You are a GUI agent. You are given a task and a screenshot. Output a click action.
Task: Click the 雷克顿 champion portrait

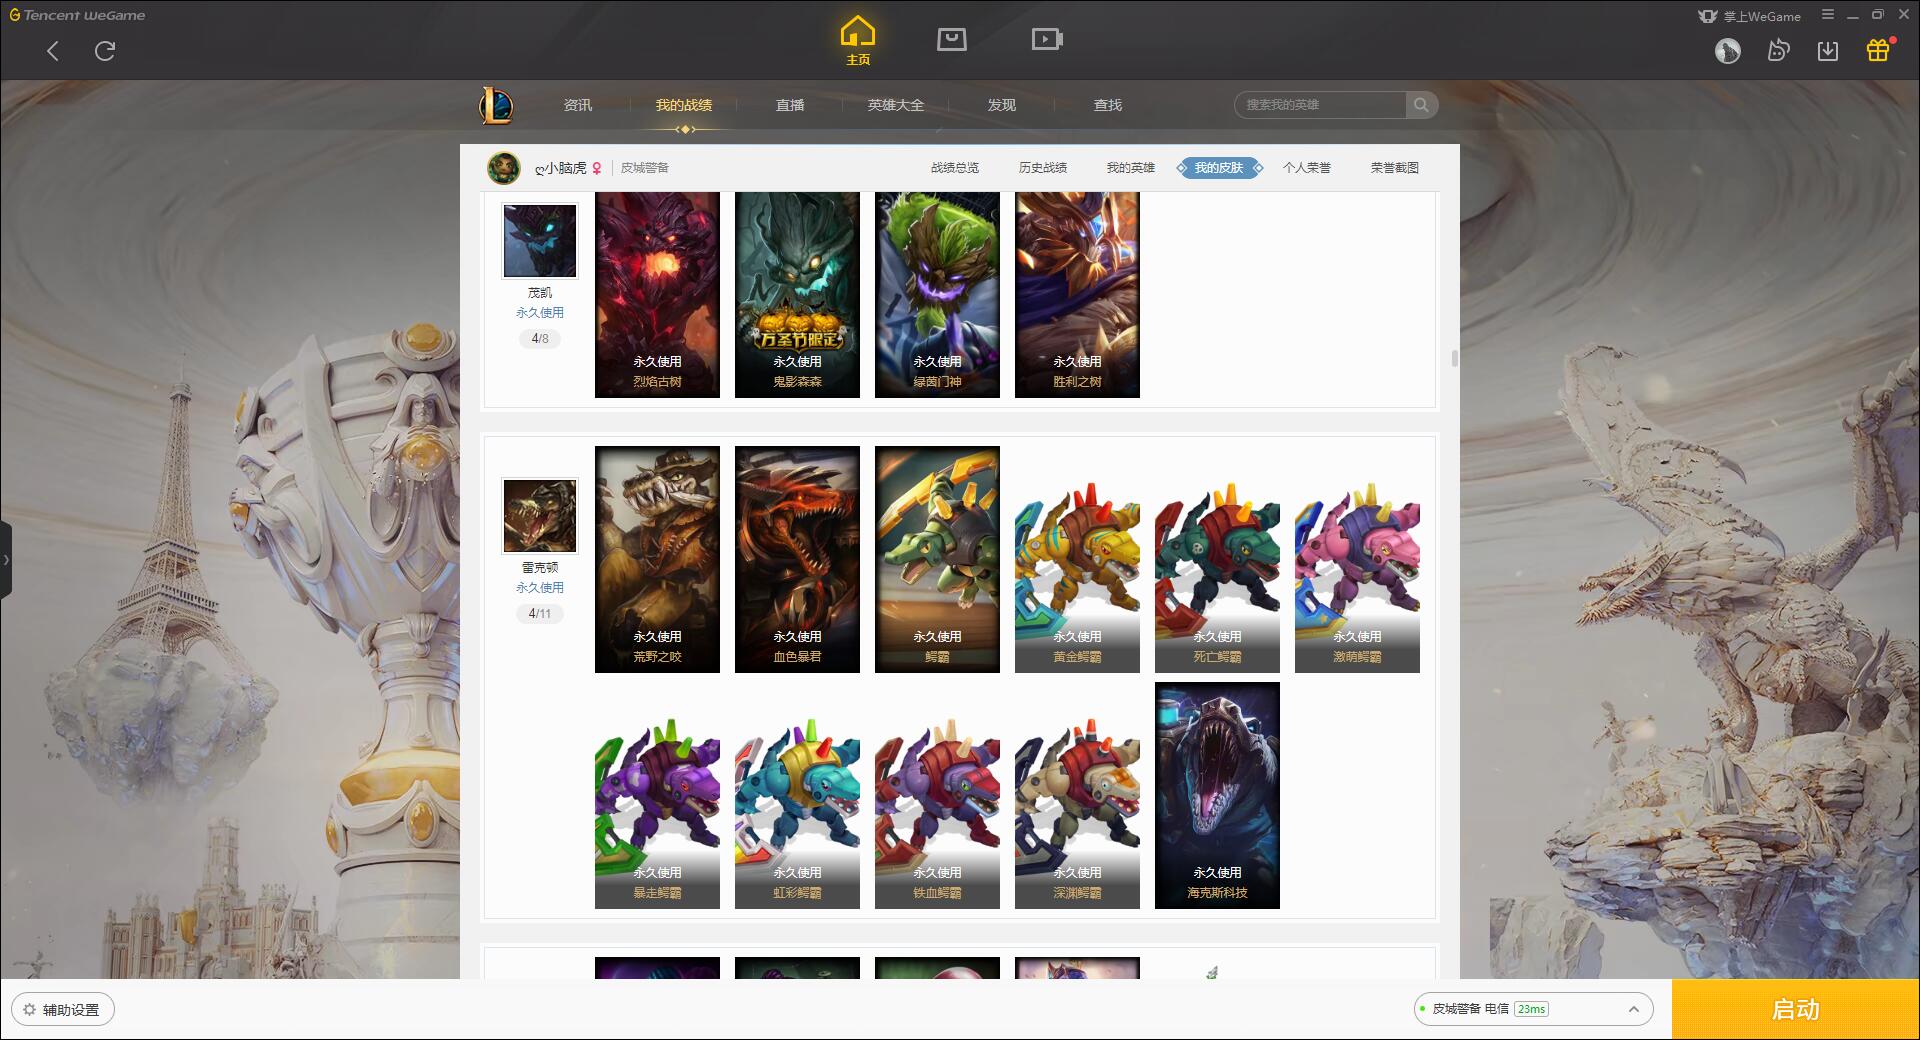click(x=540, y=516)
